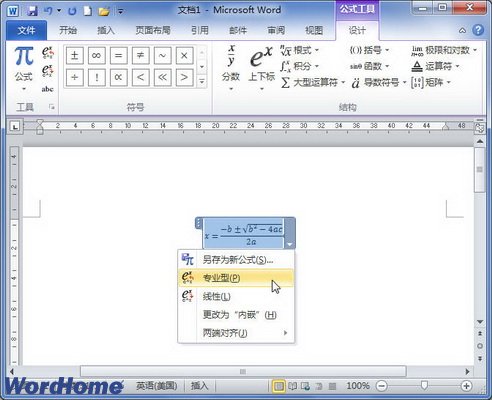
Task: Click the 100% zoom level button
Action: tap(358, 386)
